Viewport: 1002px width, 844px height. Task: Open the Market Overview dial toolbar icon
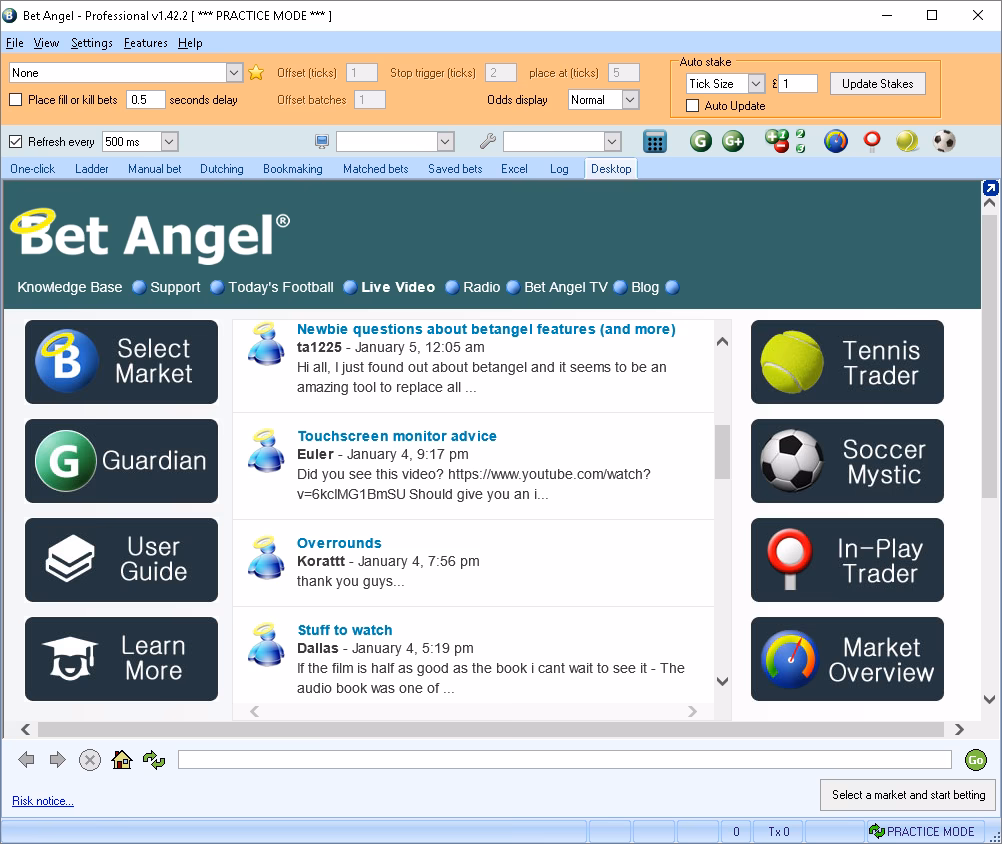coord(836,142)
